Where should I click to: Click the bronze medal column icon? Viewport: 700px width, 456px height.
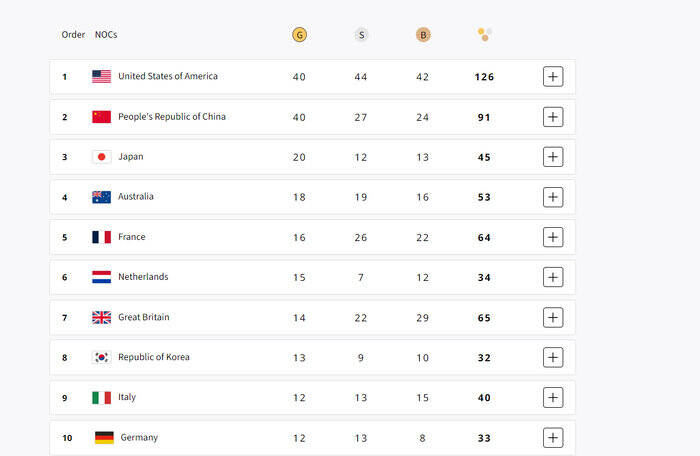coord(423,35)
